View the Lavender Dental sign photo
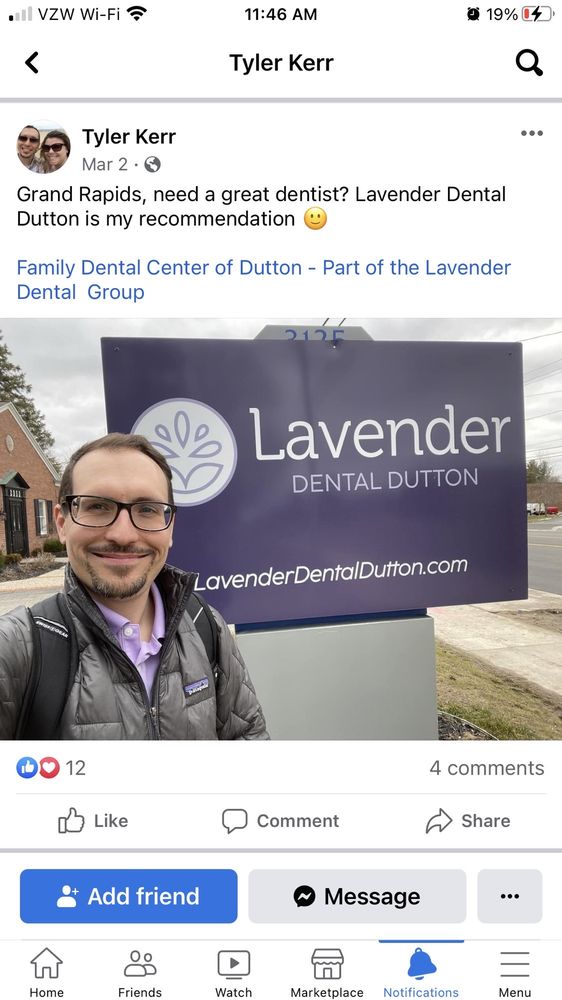This screenshot has height=1000, width=562. point(281,529)
